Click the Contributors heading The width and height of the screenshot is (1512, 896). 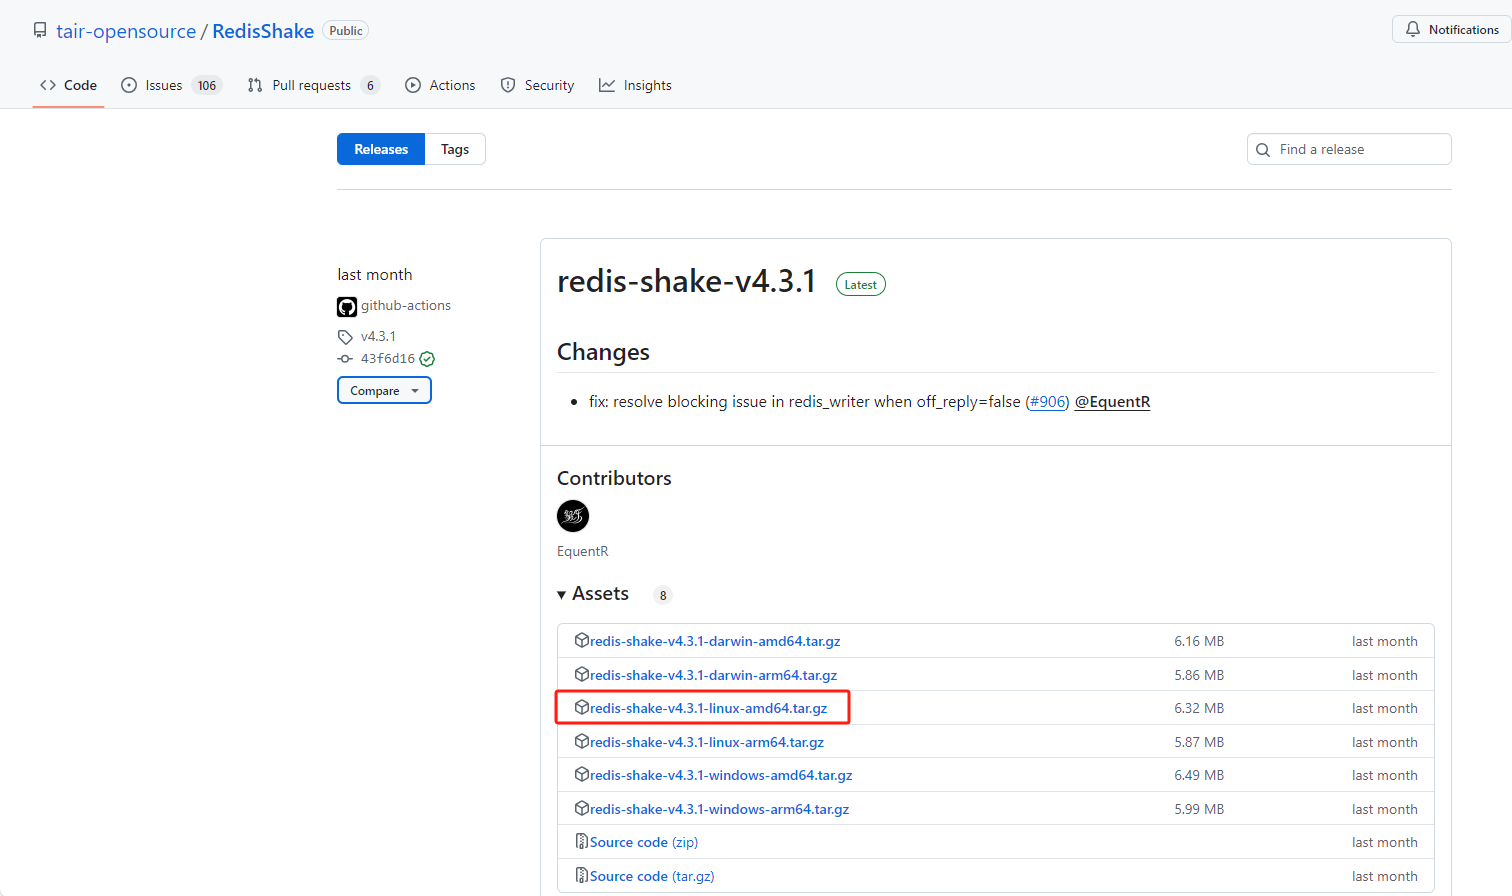coord(614,478)
